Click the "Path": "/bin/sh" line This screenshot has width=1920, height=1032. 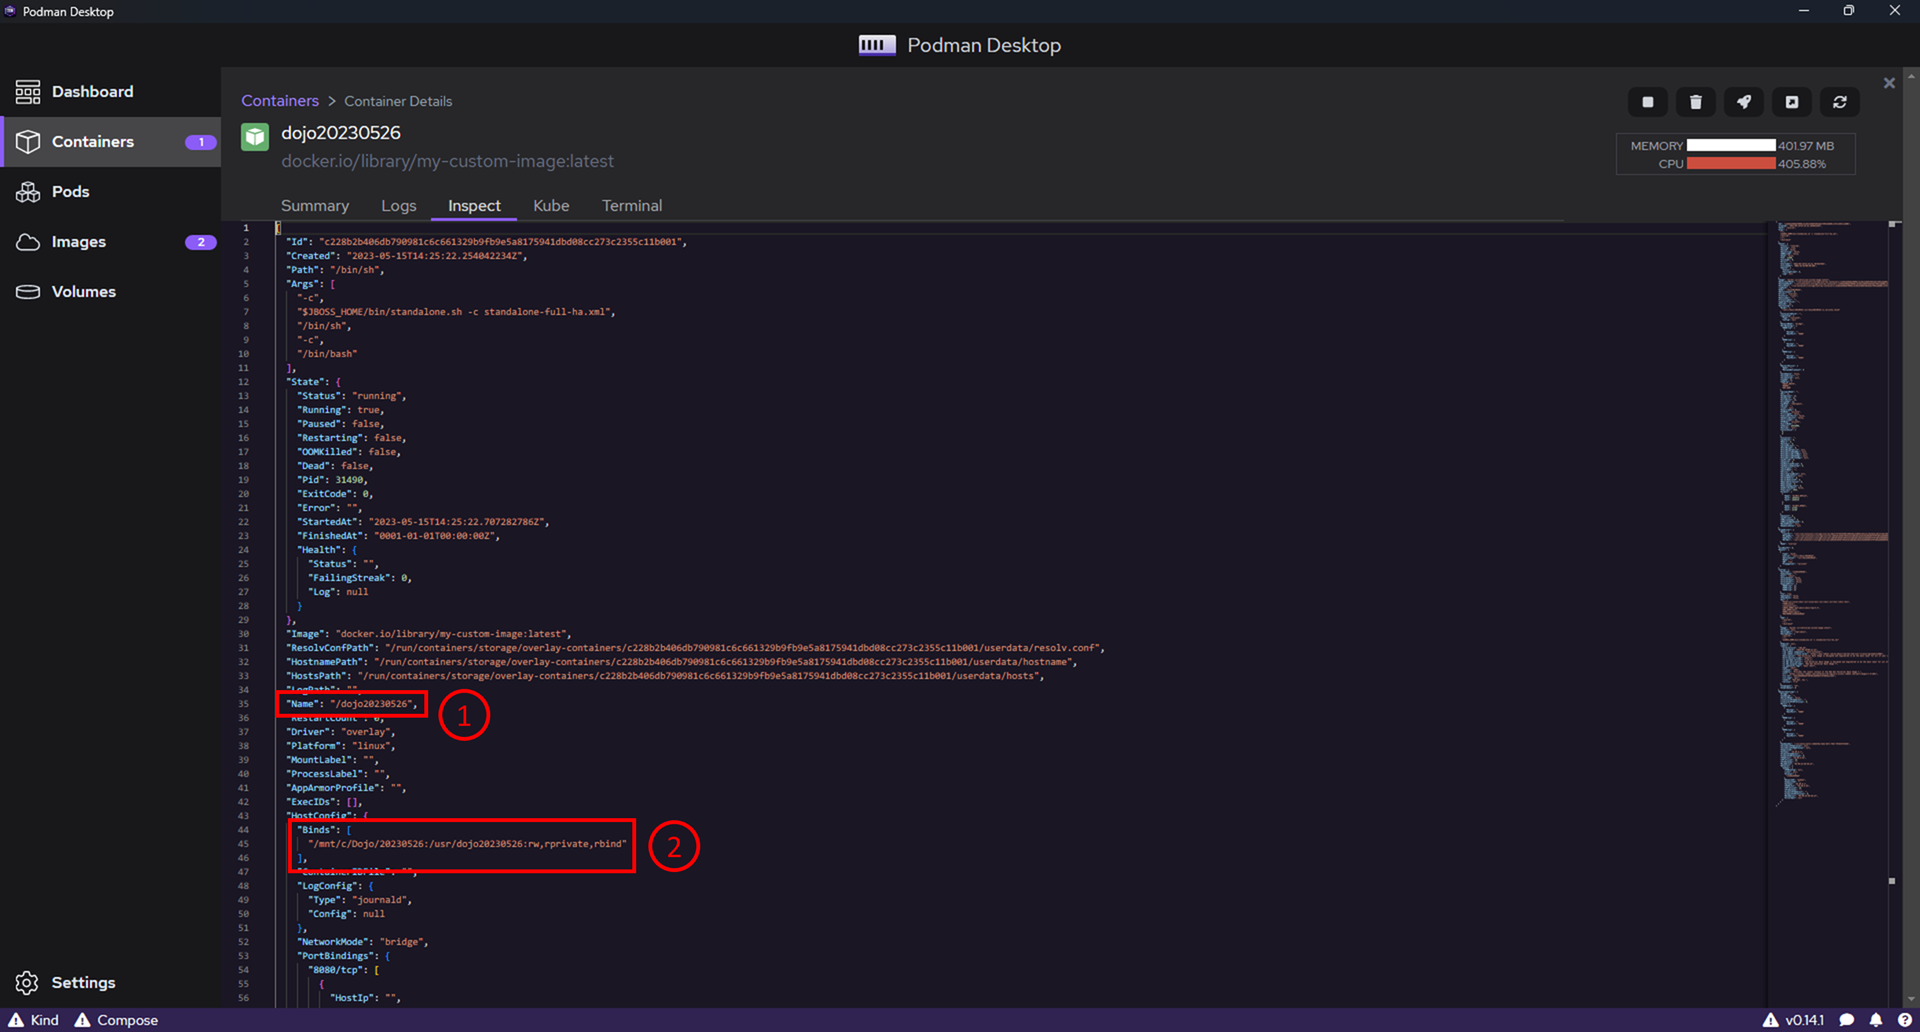tap(335, 270)
